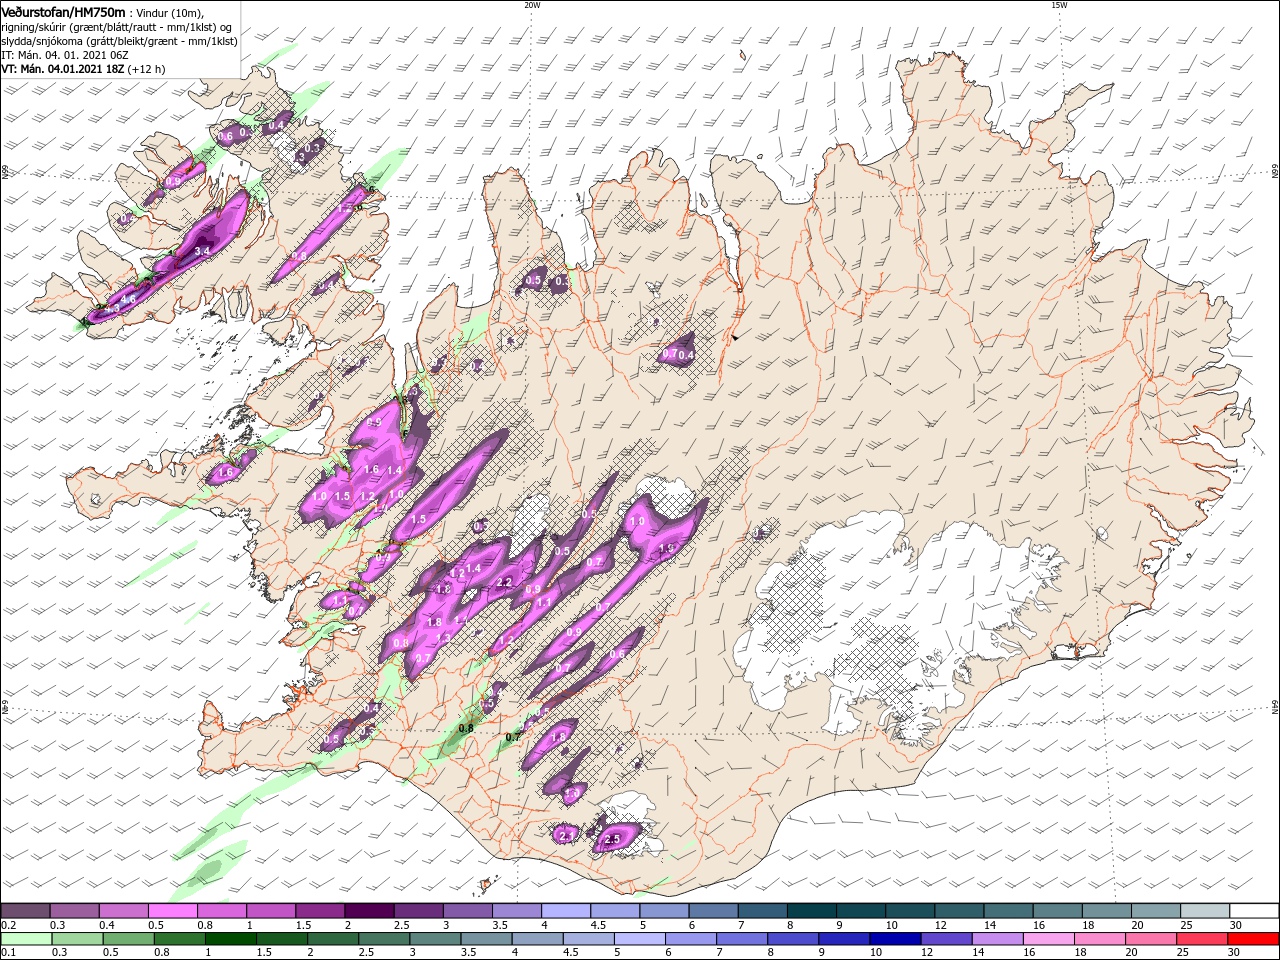Click the deep blue swatch between 10 and 12, lower row
The image size is (1280, 960).
pyautogui.click(x=895, y=939)
